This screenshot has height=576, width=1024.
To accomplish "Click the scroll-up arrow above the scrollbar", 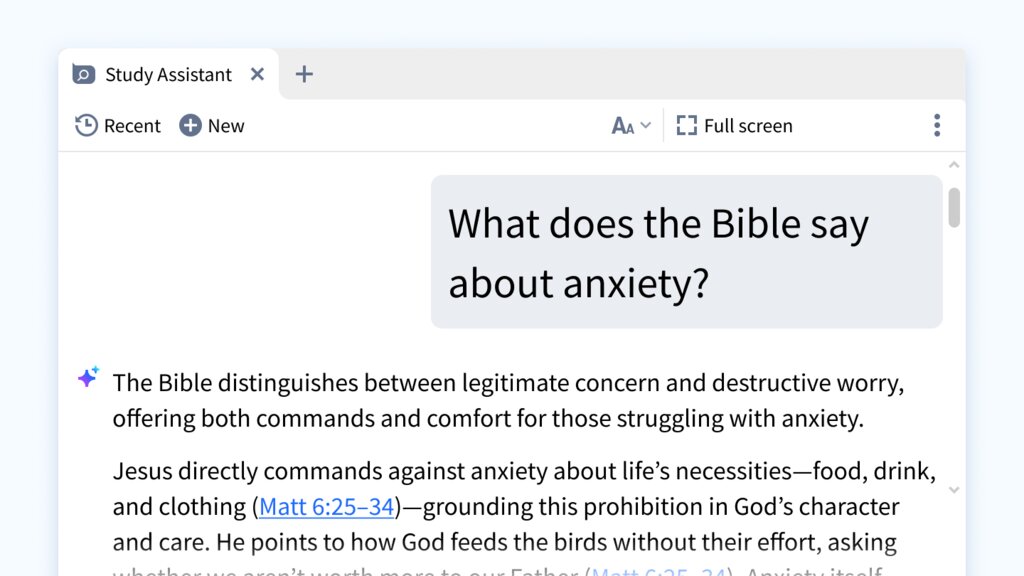I will click(952, 163).
